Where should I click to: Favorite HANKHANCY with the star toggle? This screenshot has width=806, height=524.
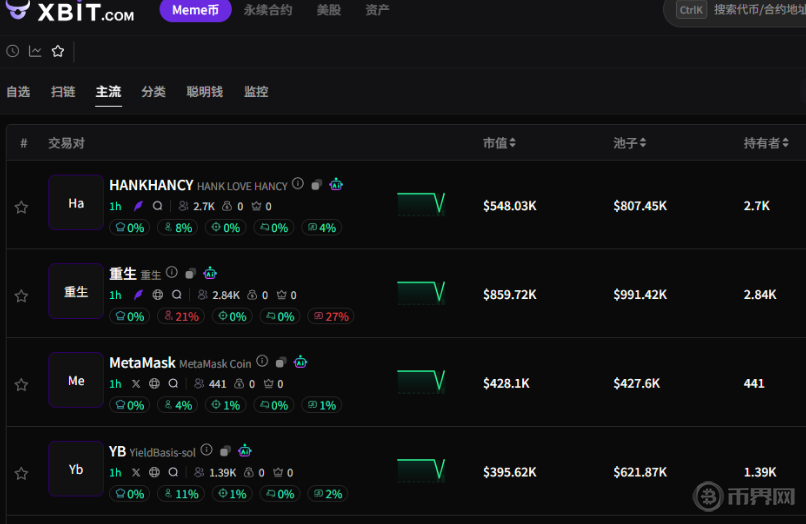coord(21,207)
